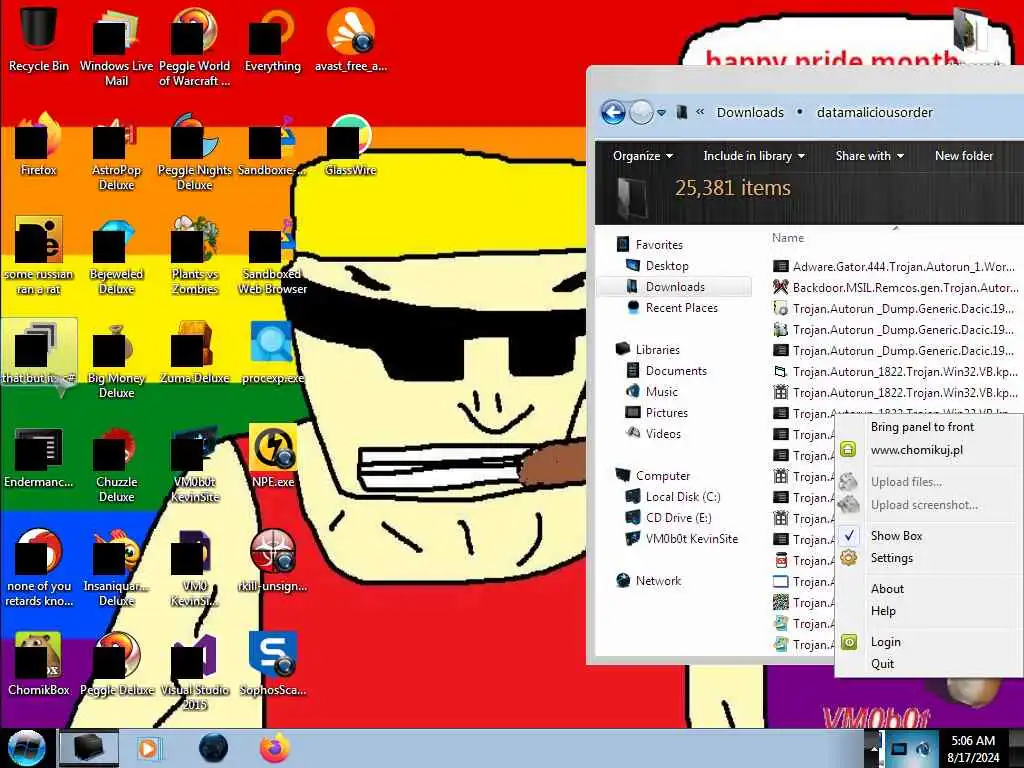Open www.chomikuj.pl from the context menu
This screenshot has height=768, width=1024.
[916, 450]
